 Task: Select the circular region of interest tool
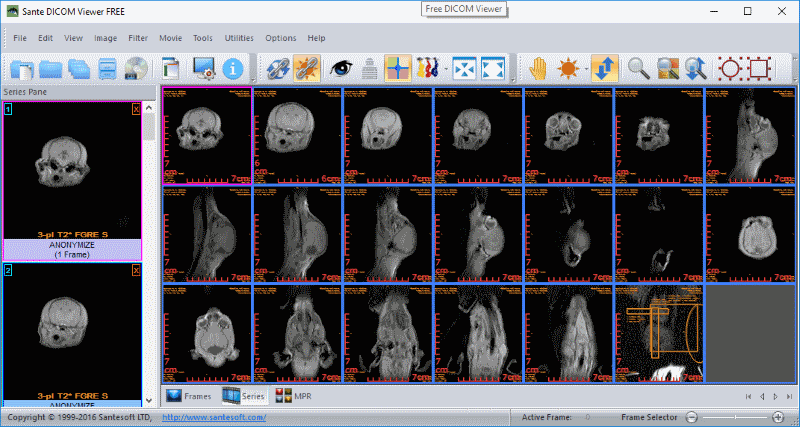click(x=730, y=68)
